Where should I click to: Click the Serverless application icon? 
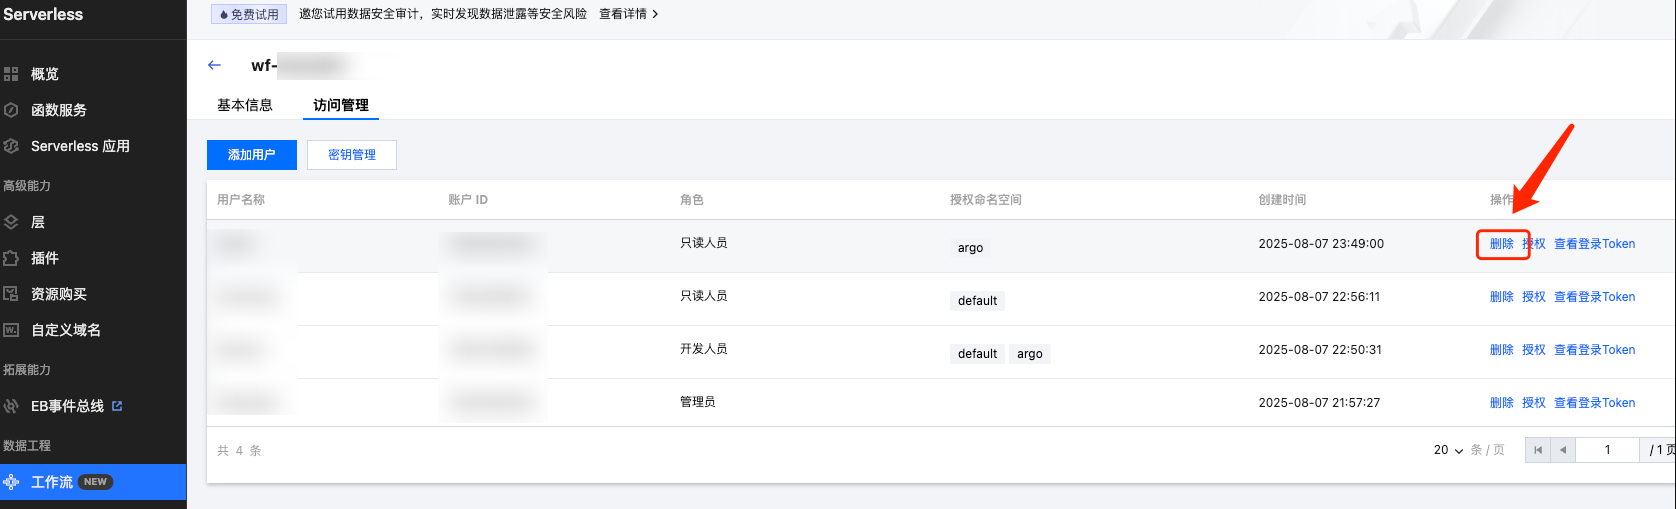(x=11, y=146)
